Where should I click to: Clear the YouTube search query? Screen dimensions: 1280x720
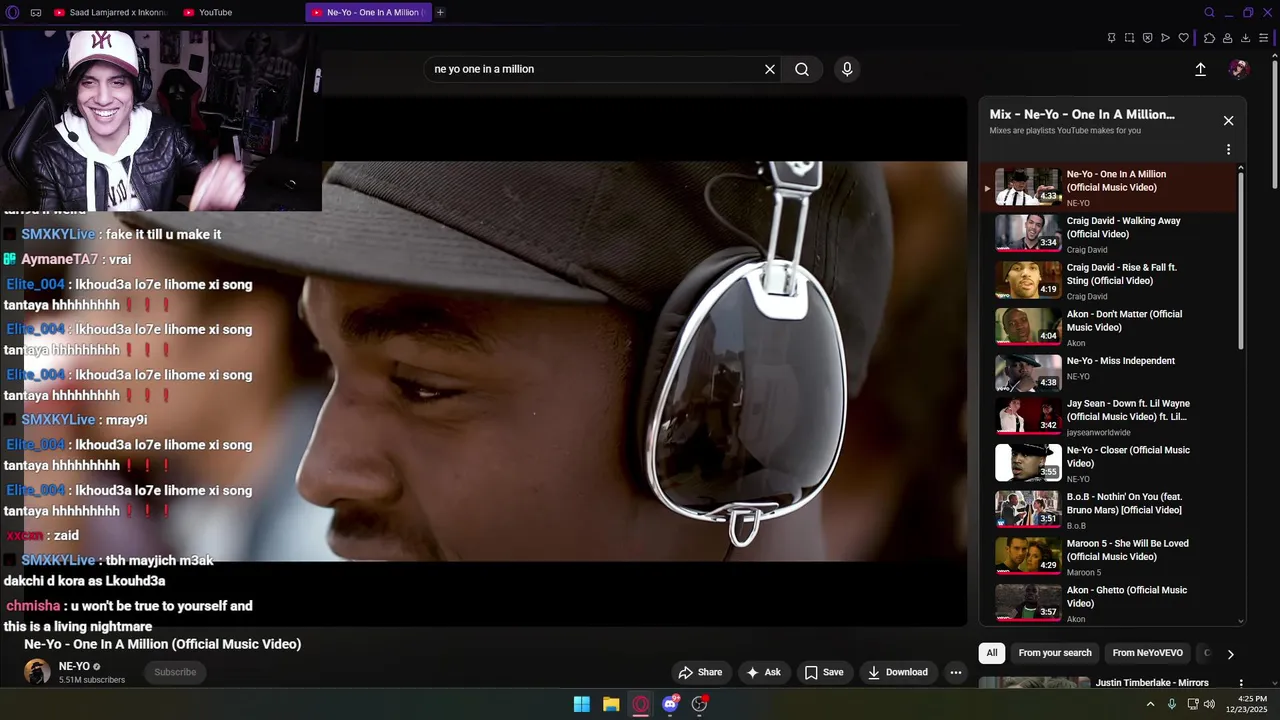pos(770,69)
